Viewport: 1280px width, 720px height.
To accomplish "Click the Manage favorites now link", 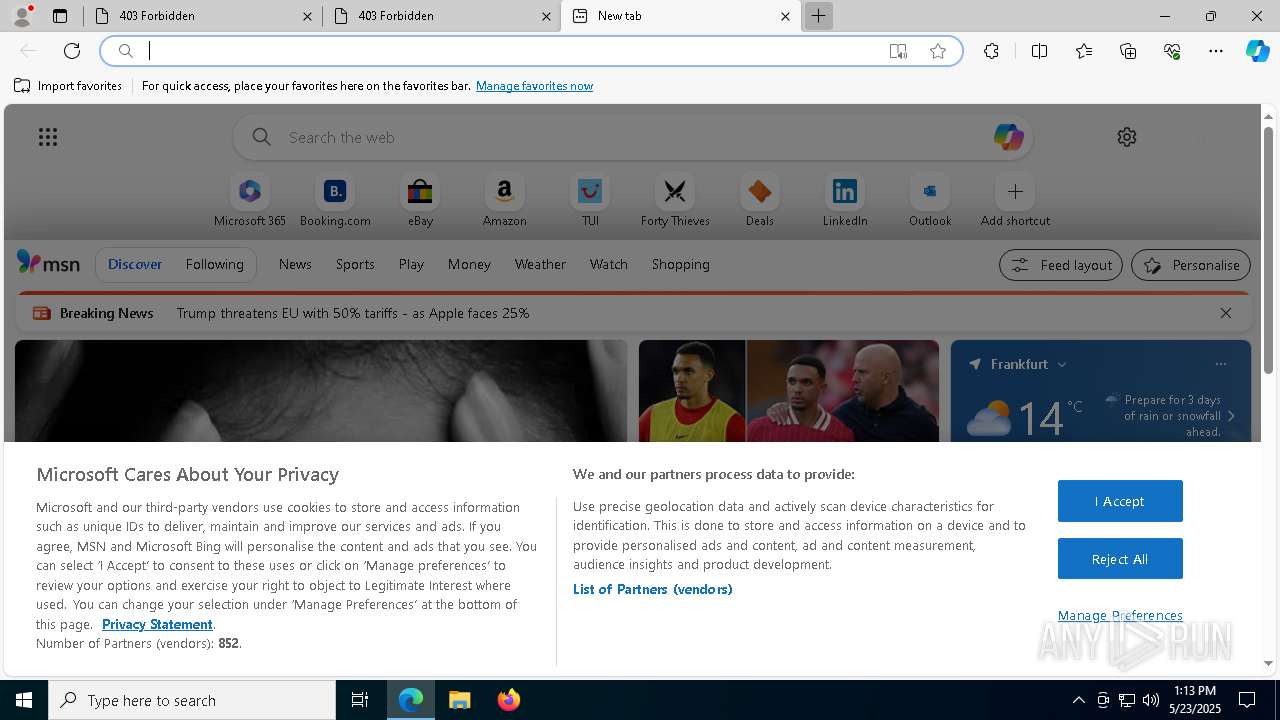I will (534, 86).
